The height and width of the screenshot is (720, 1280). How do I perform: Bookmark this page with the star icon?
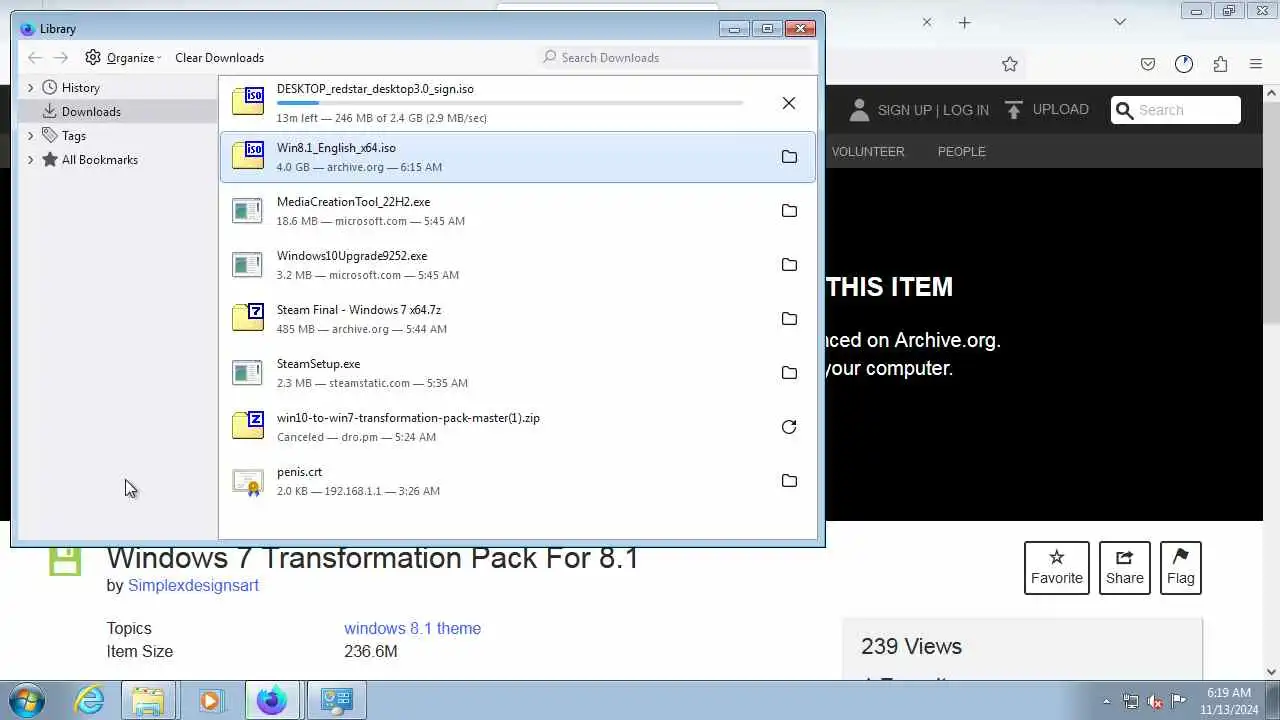click(1010, 64)
